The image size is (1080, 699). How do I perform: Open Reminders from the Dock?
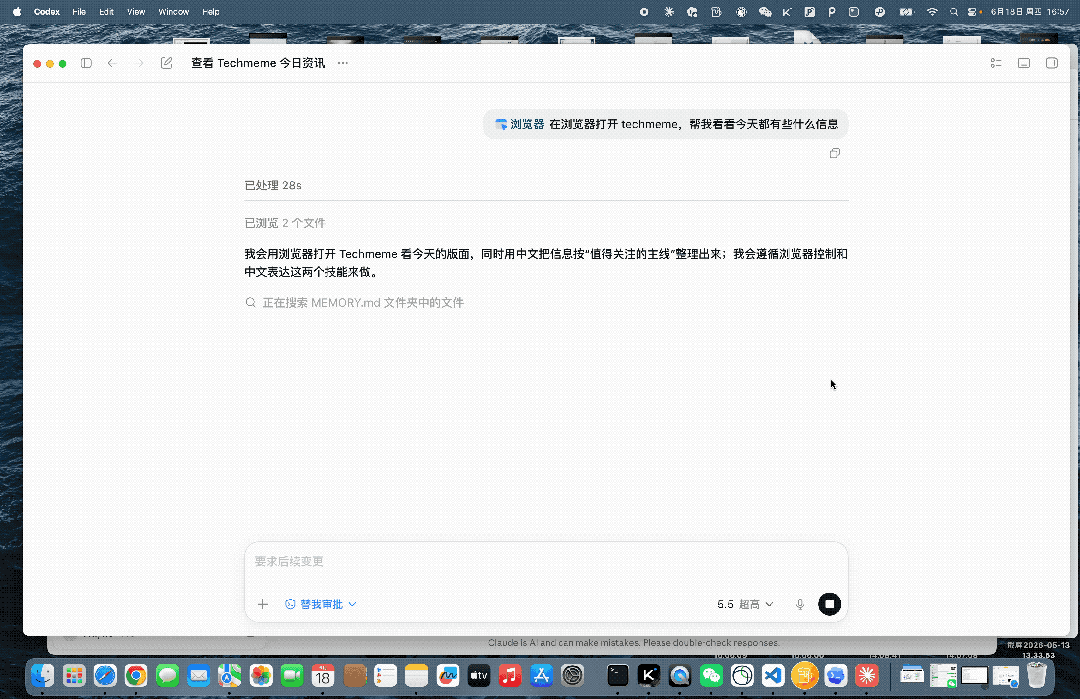point(385,676)
